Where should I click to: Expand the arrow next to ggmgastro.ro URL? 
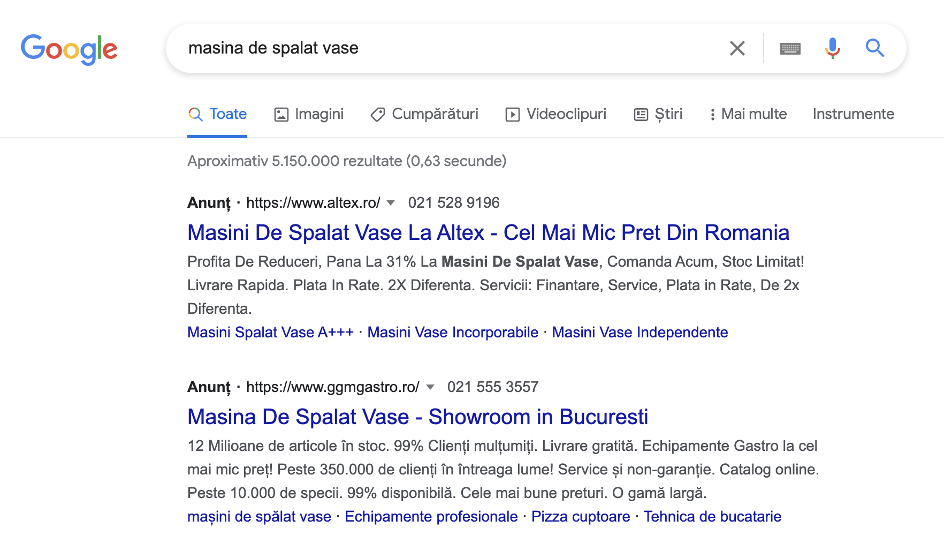point(430,387)
